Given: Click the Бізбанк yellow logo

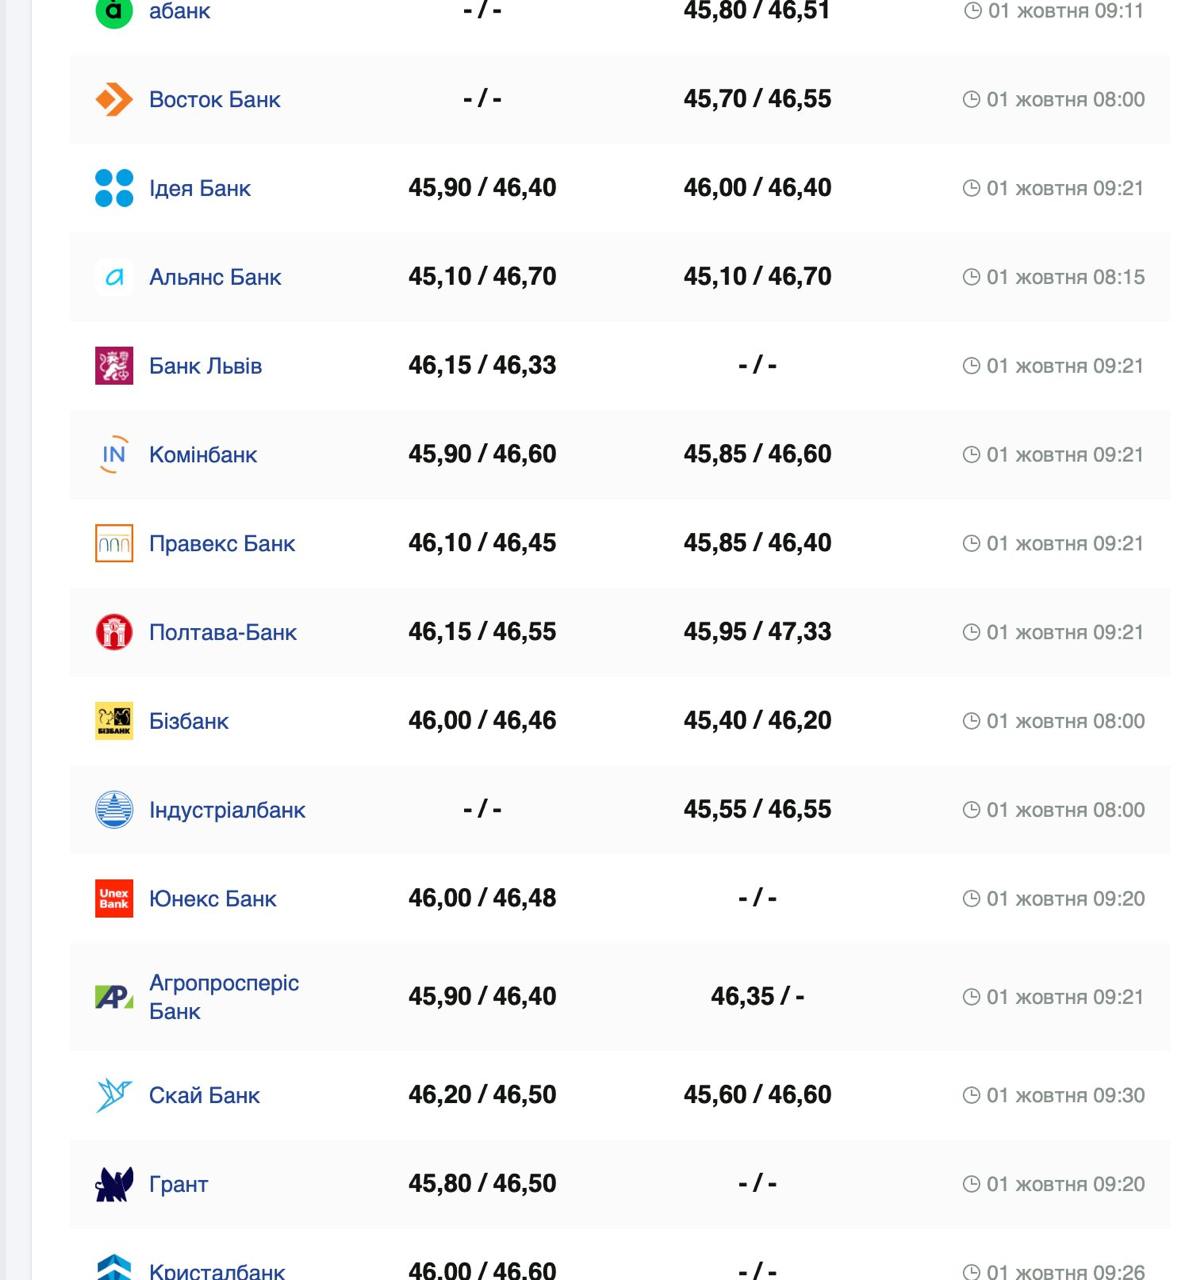Looking at the screenshot, I should tap(113, 721).
